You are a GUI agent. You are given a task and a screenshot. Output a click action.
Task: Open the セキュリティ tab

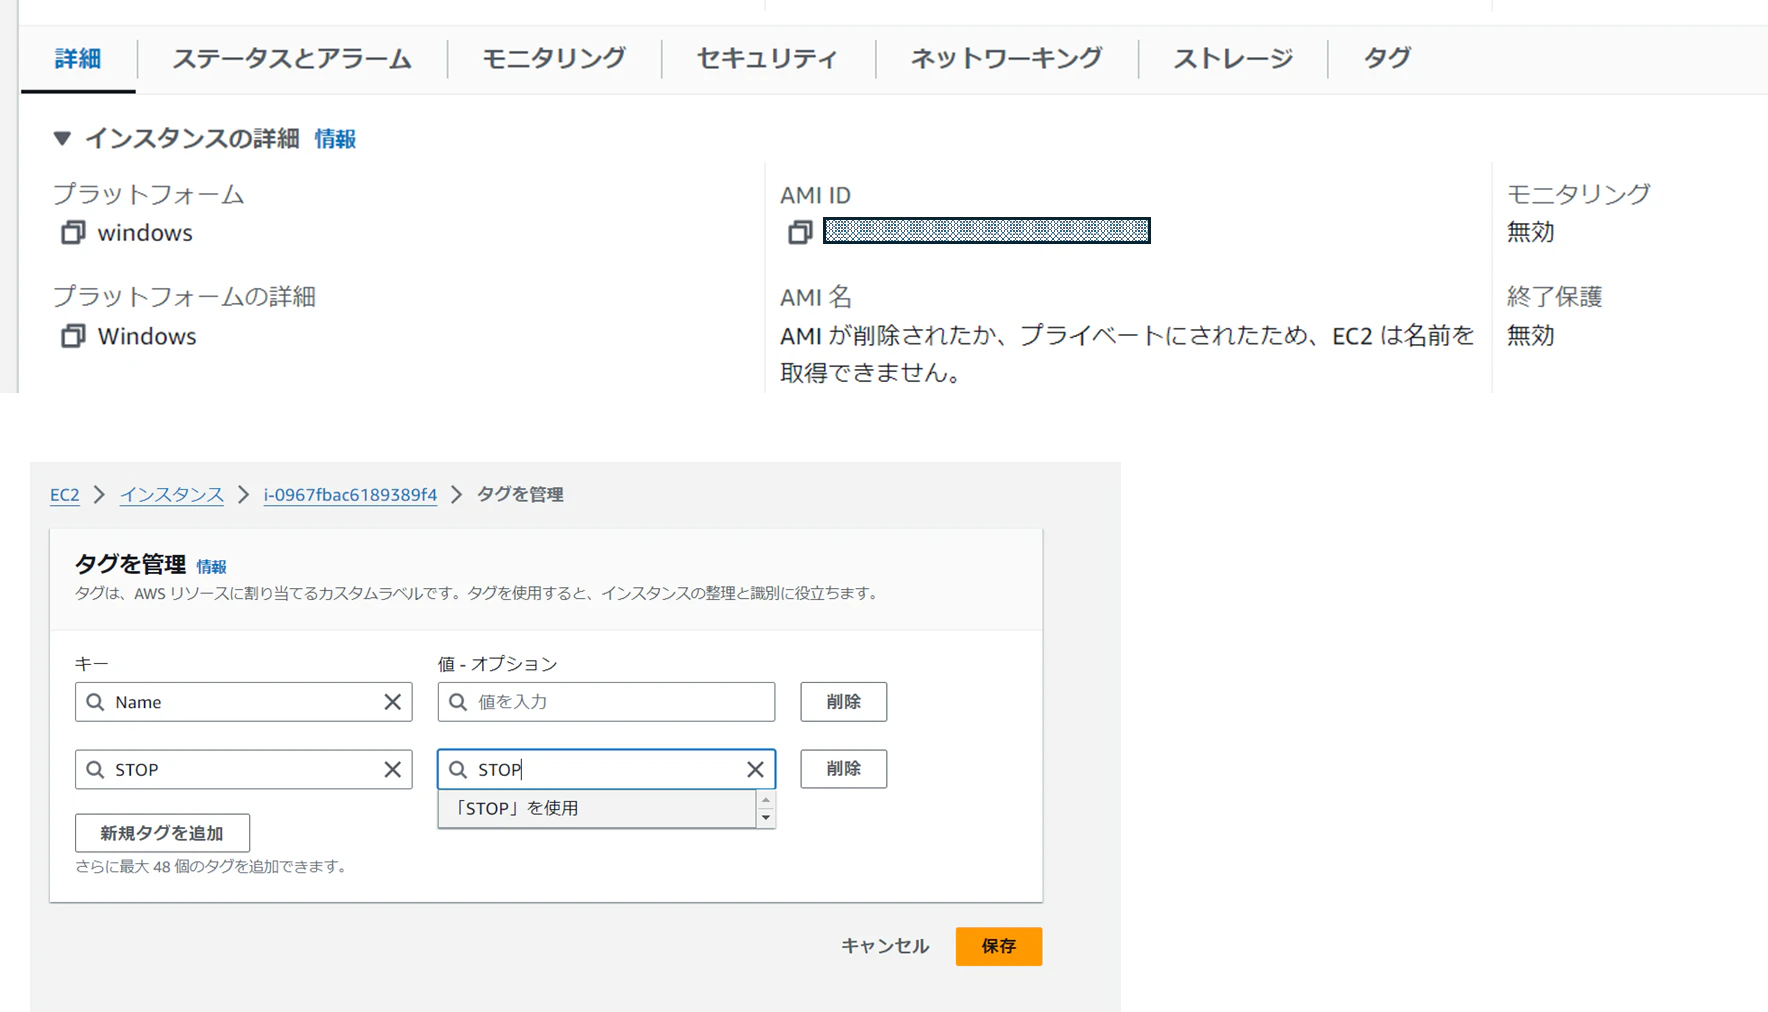(x=767, y=59)
